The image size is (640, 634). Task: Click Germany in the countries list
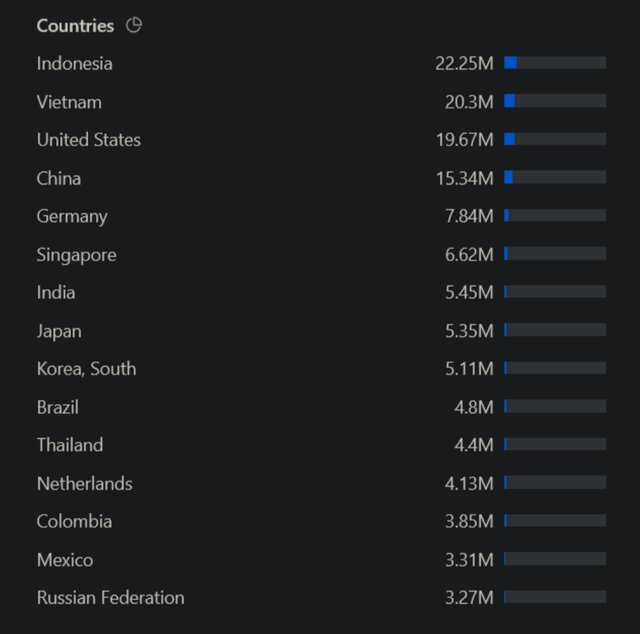(72, 216)
